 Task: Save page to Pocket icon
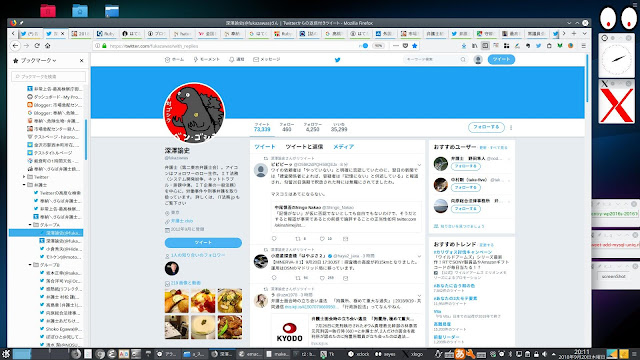pos(405,46)
